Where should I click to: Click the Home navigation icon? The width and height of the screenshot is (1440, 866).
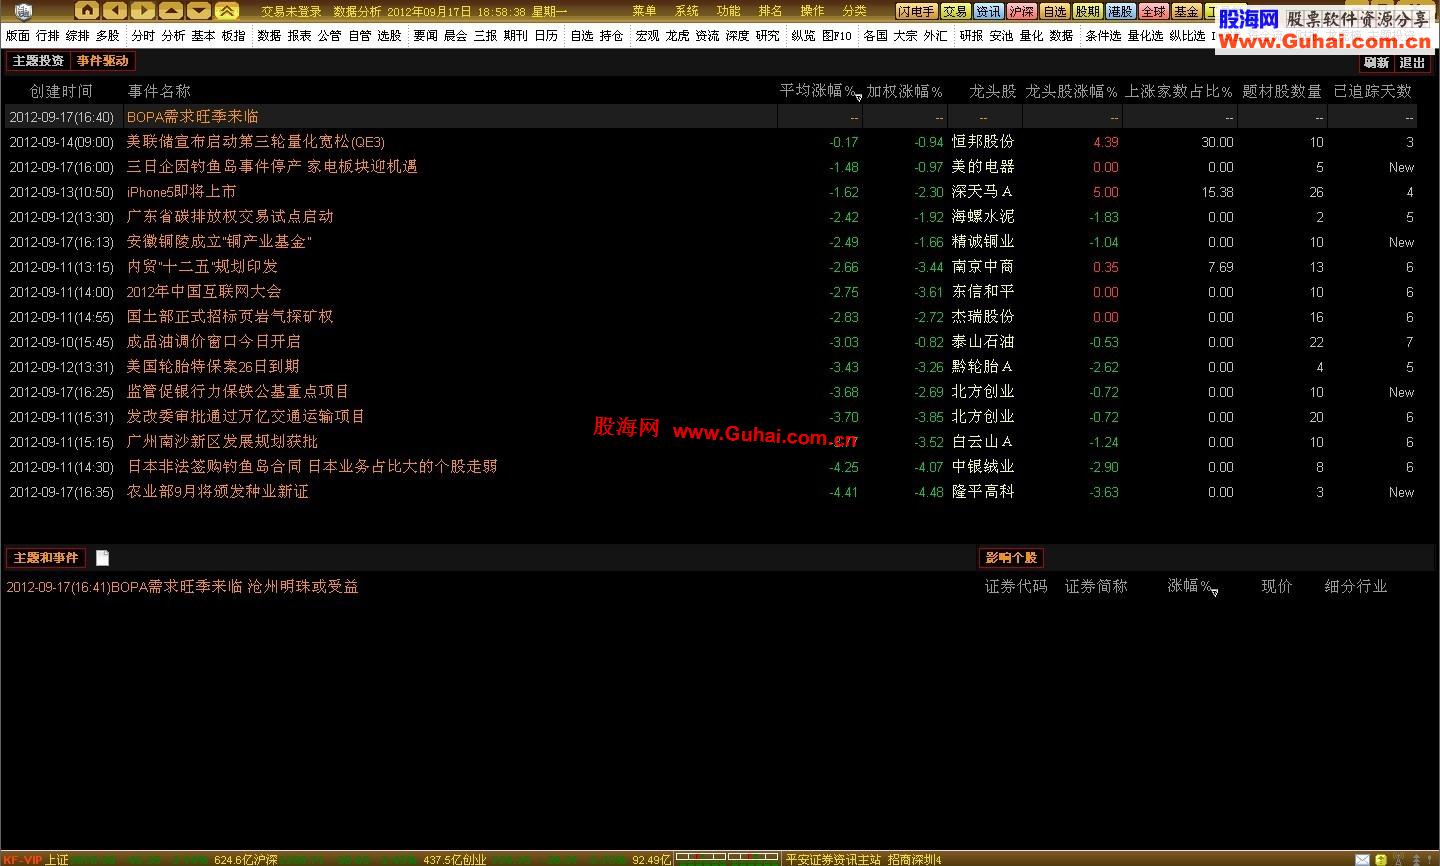pos(88,11)
